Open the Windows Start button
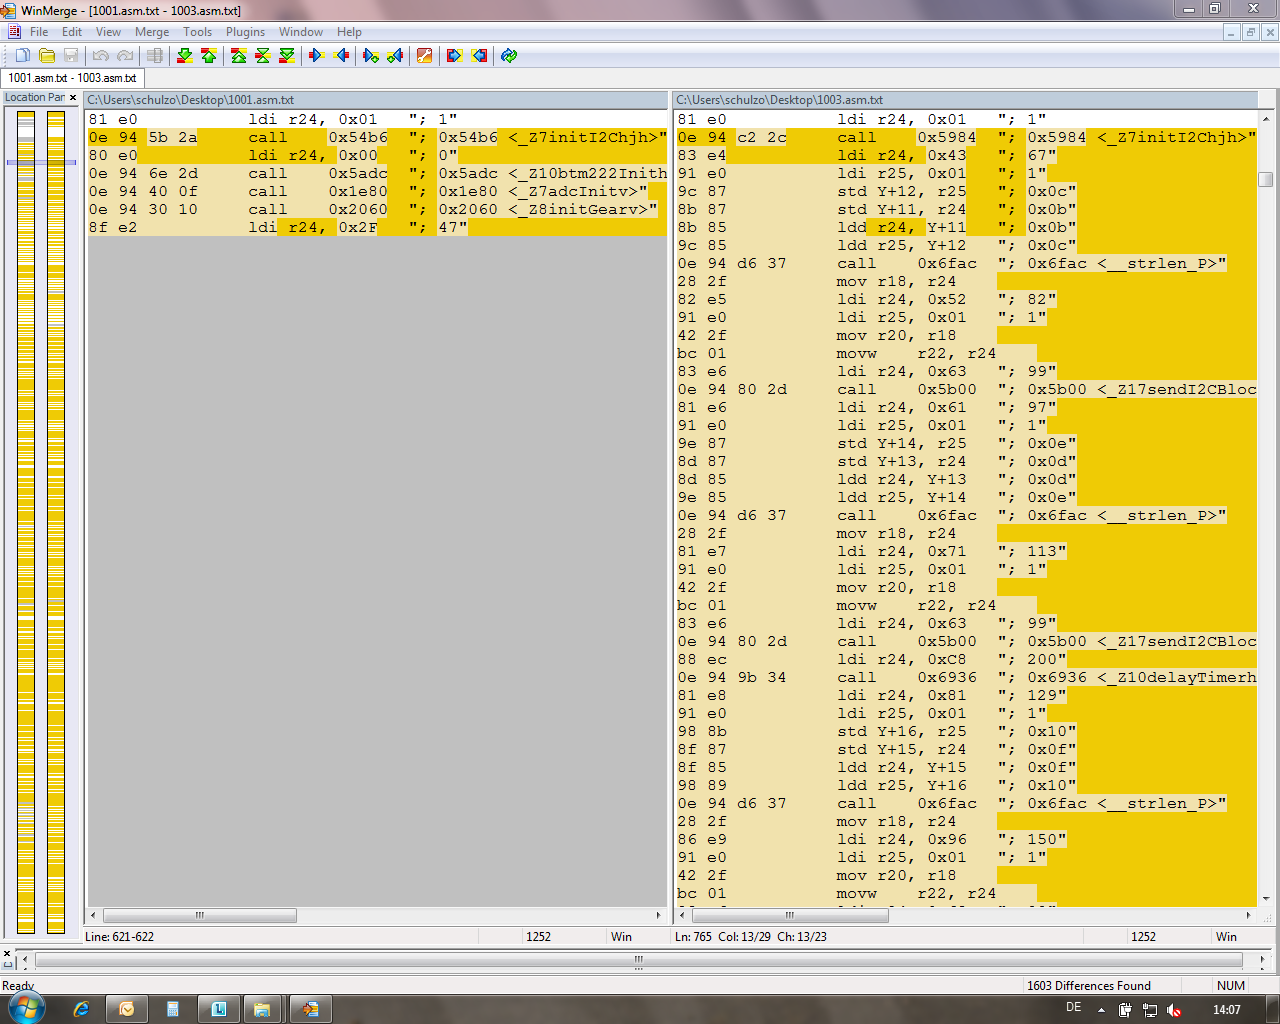The image size is (1280, 1024). pyautogui.click(x=26, y=1008)
